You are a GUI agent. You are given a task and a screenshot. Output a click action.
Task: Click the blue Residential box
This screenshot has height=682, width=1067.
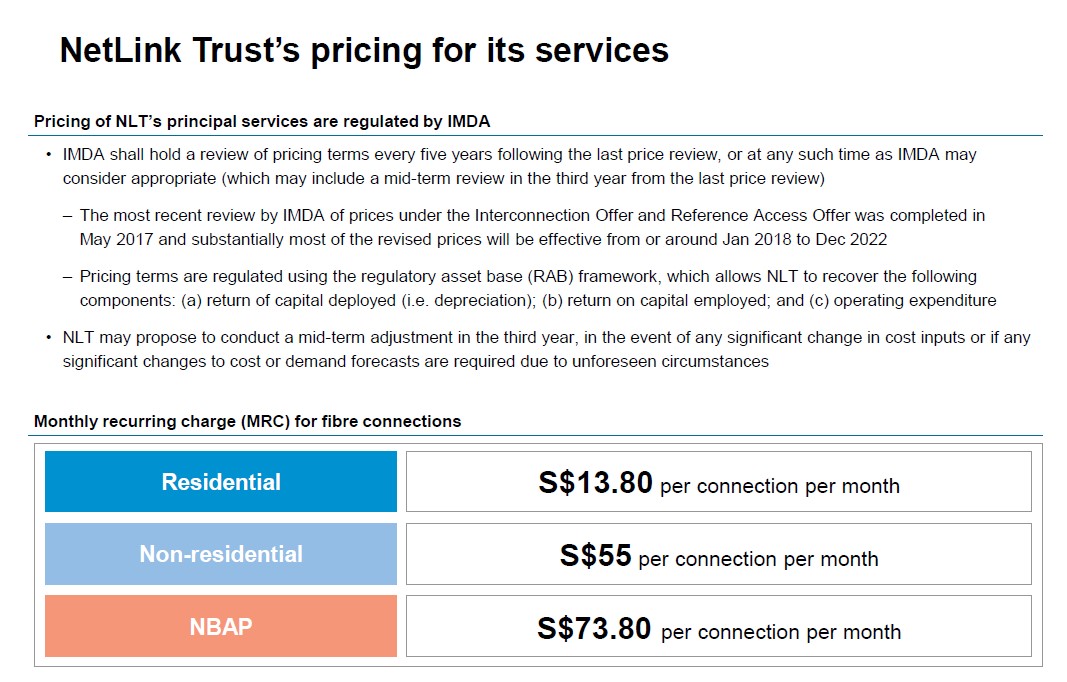tap(221, 482)
